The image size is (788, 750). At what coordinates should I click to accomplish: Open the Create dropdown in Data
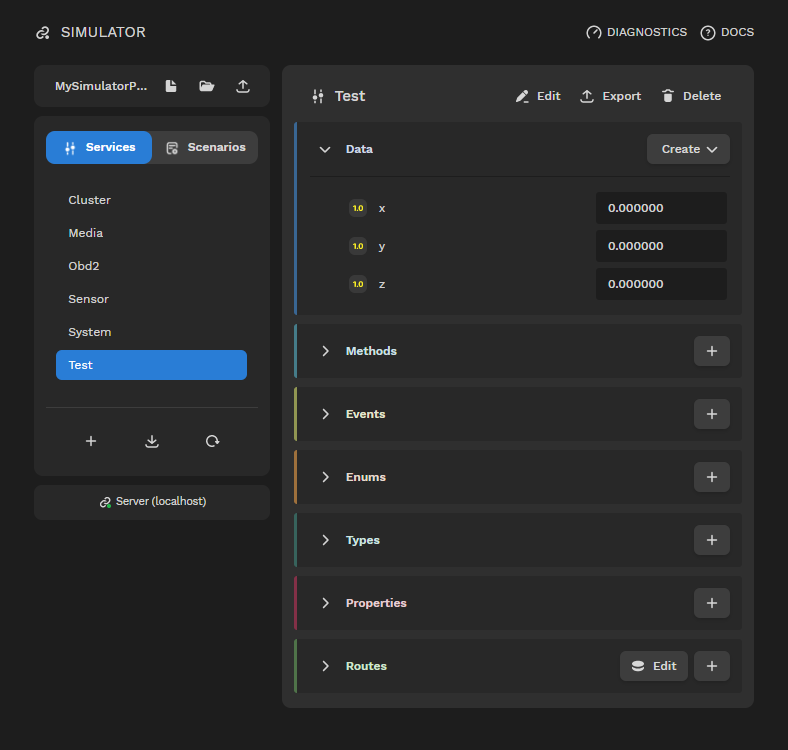[688, 149]
